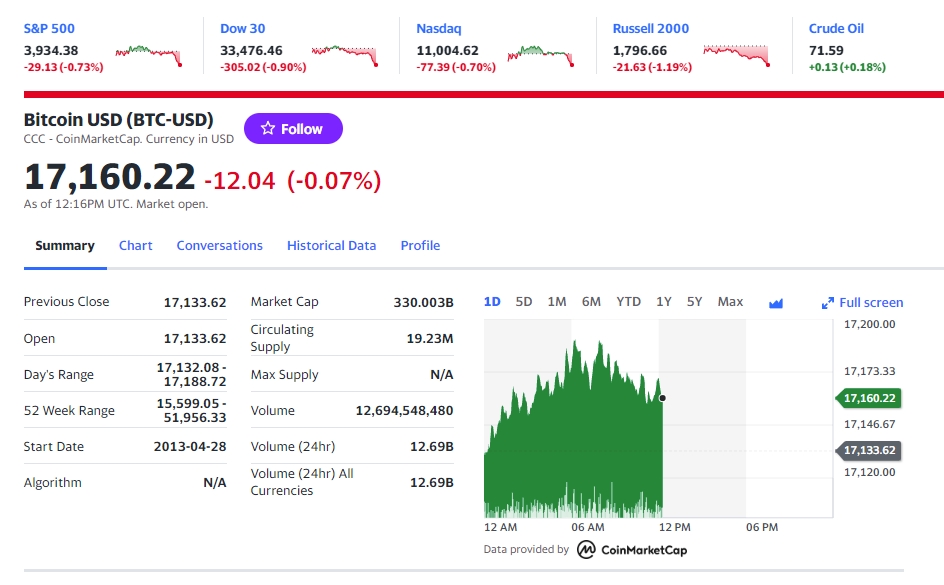
Task: Switch chart range to Max
Action: click(730, 302)
